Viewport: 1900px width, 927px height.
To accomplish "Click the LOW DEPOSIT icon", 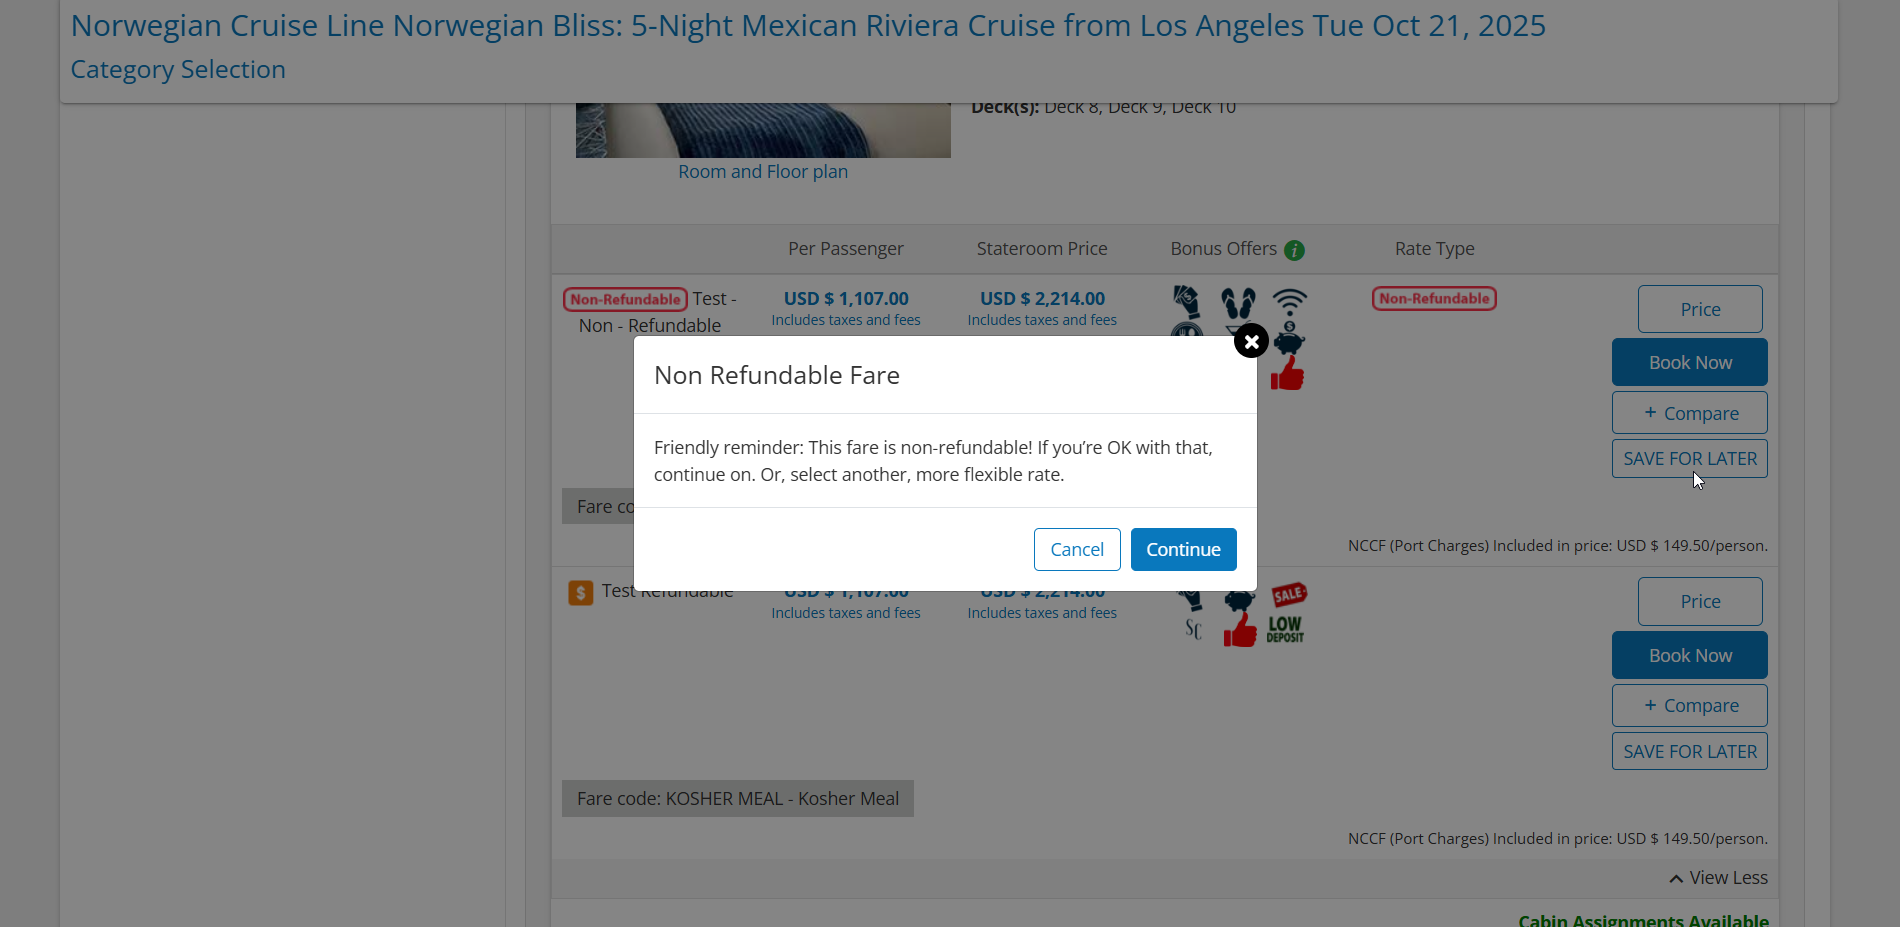I will 1285,629.
